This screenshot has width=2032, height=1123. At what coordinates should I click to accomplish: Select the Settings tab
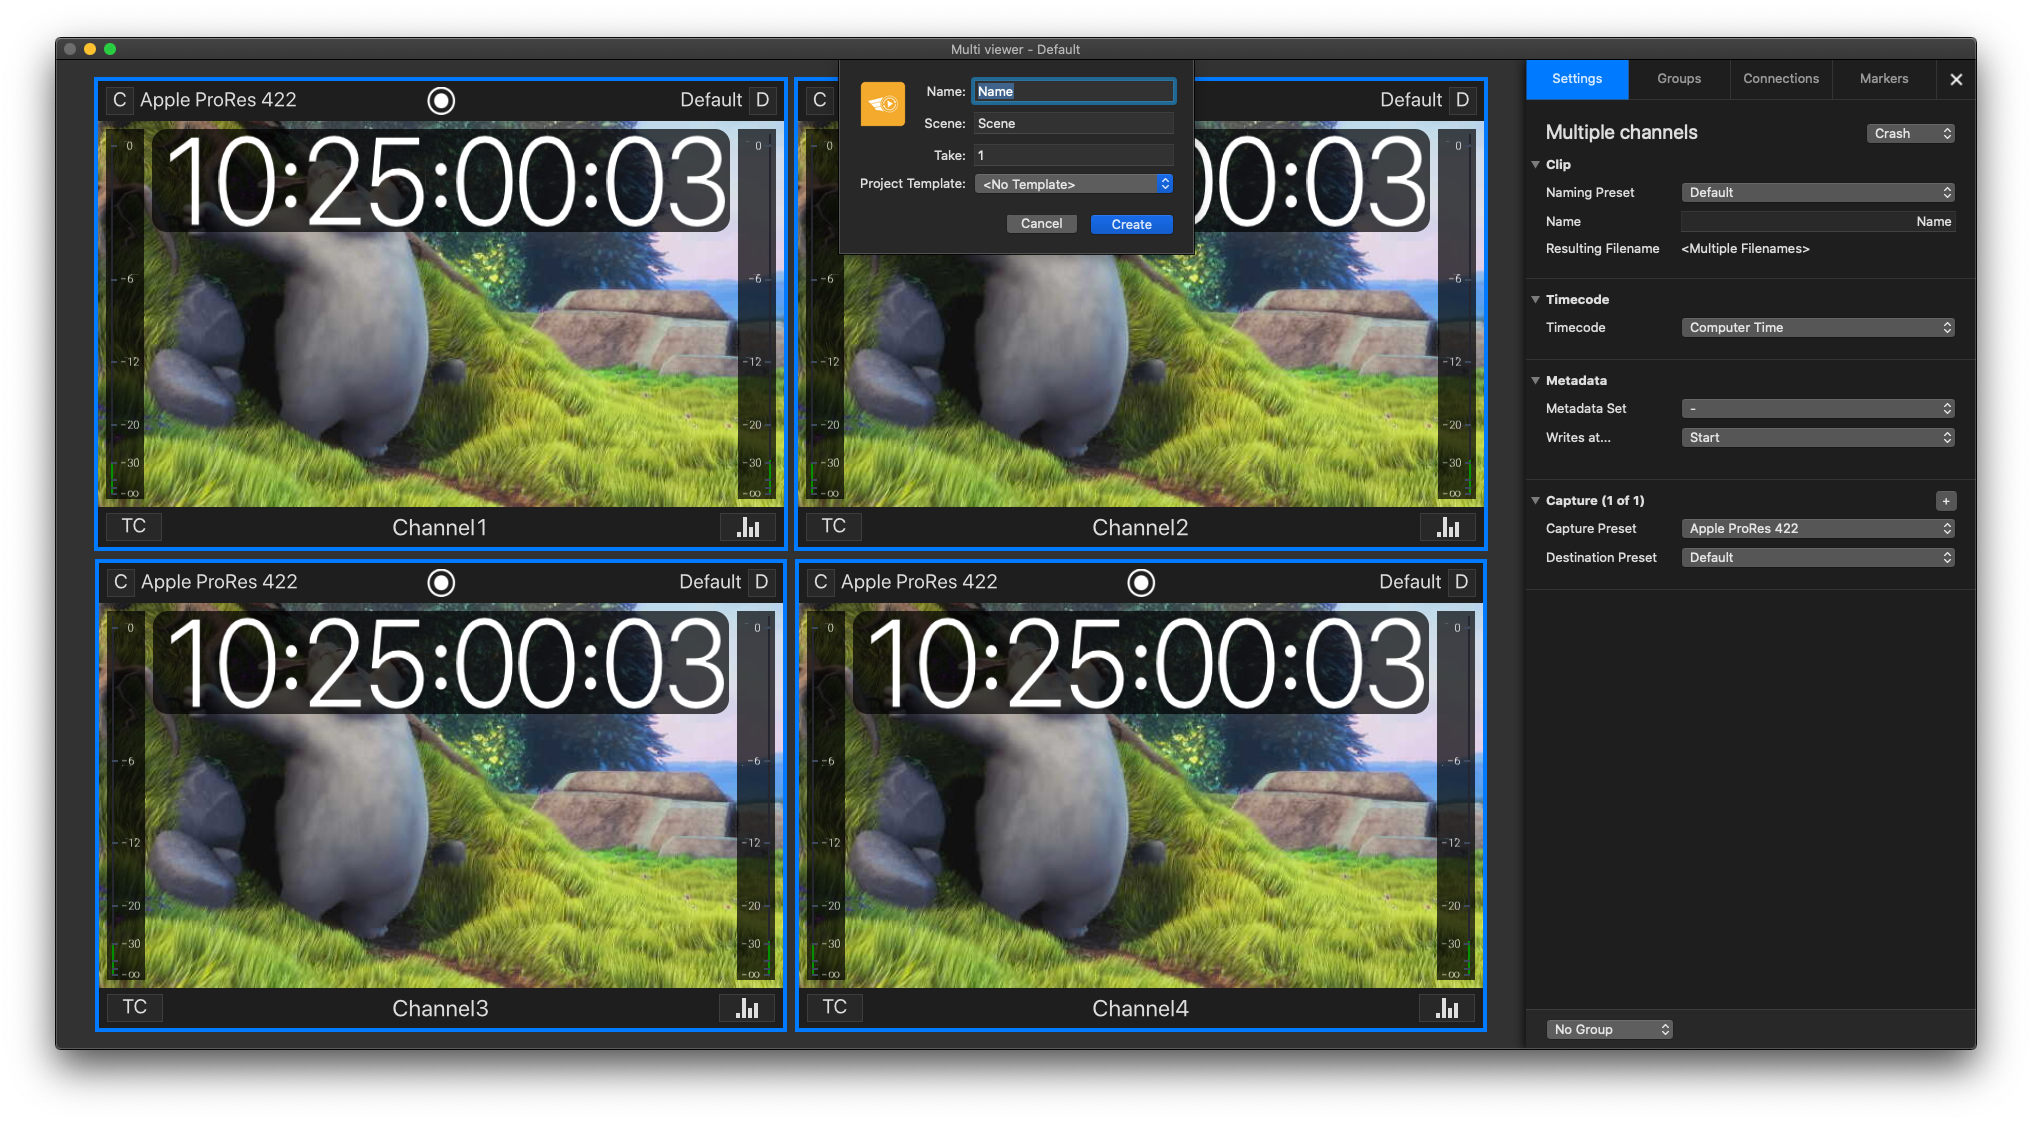[x=1577, y=79]
